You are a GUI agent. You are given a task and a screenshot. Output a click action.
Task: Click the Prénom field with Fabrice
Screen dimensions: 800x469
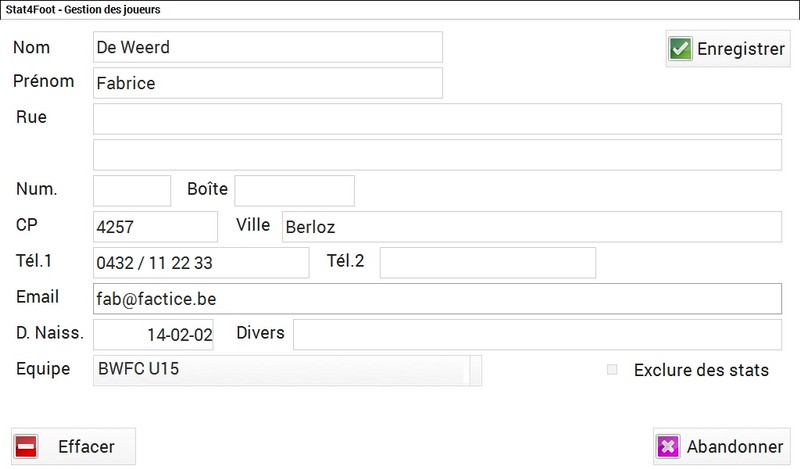click(x=268, y=83)
